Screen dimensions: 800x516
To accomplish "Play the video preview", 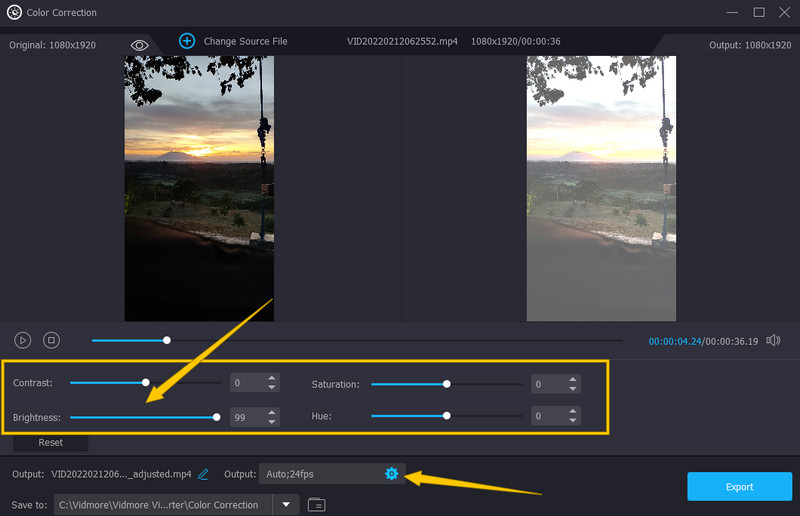I will pos(22,340).
